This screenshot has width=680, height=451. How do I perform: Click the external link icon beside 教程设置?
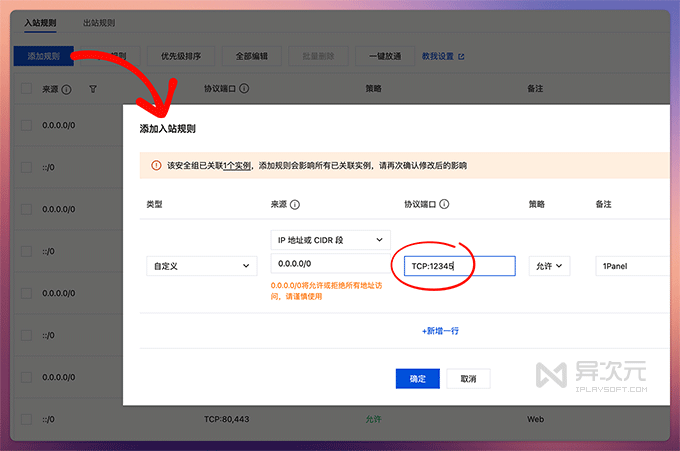pyautogui.click(x=460, y=56)
